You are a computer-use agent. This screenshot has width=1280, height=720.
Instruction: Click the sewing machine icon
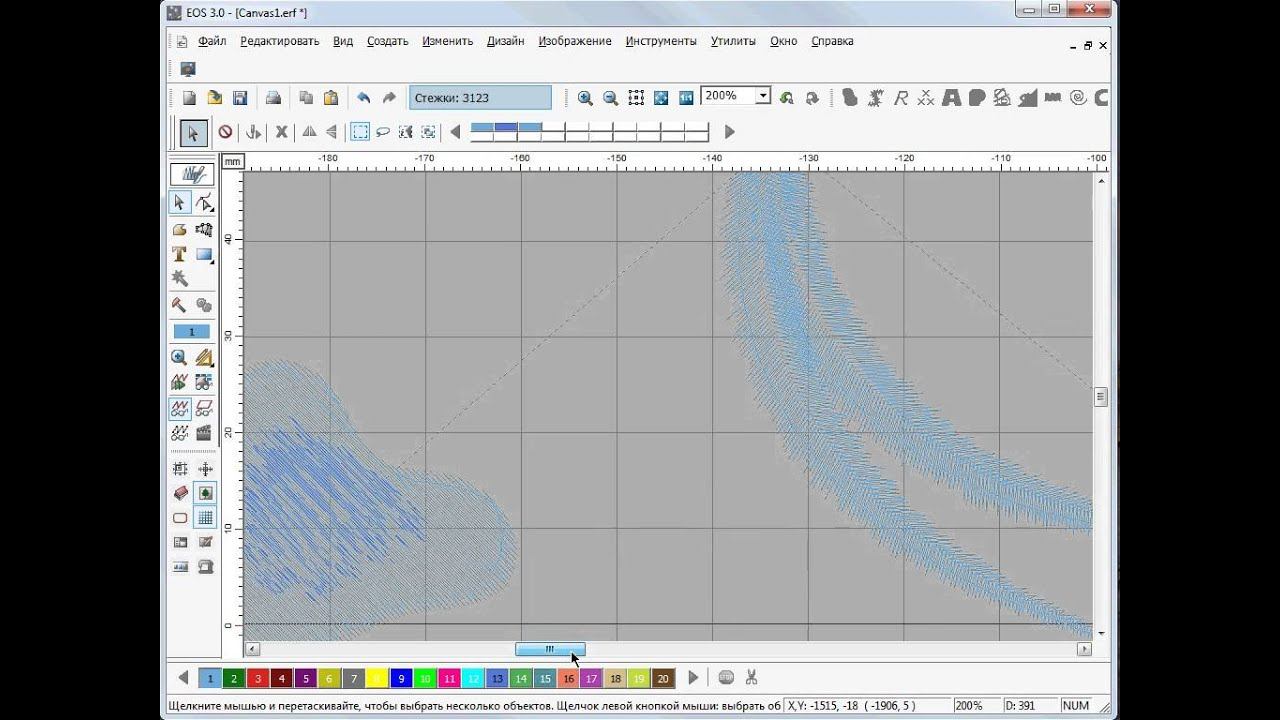pyautogui.click(x=205, y=566)
